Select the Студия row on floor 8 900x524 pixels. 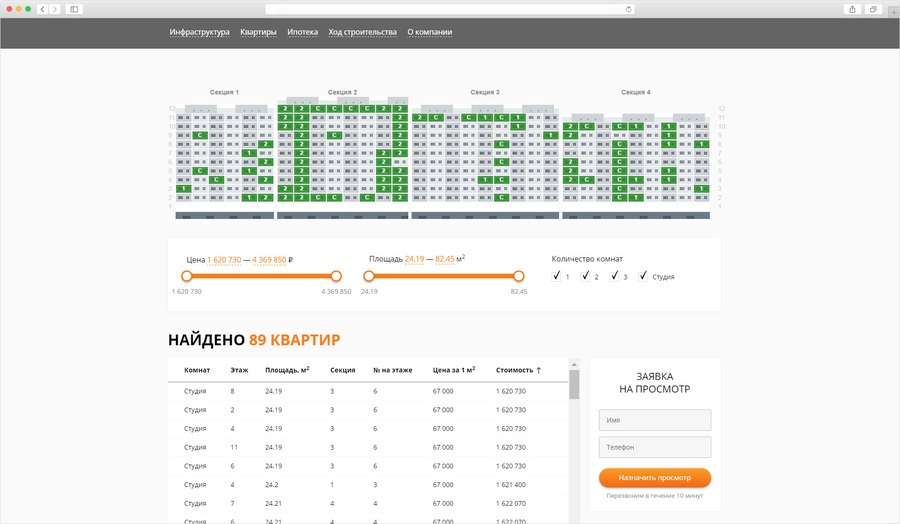tap(368, 391)
